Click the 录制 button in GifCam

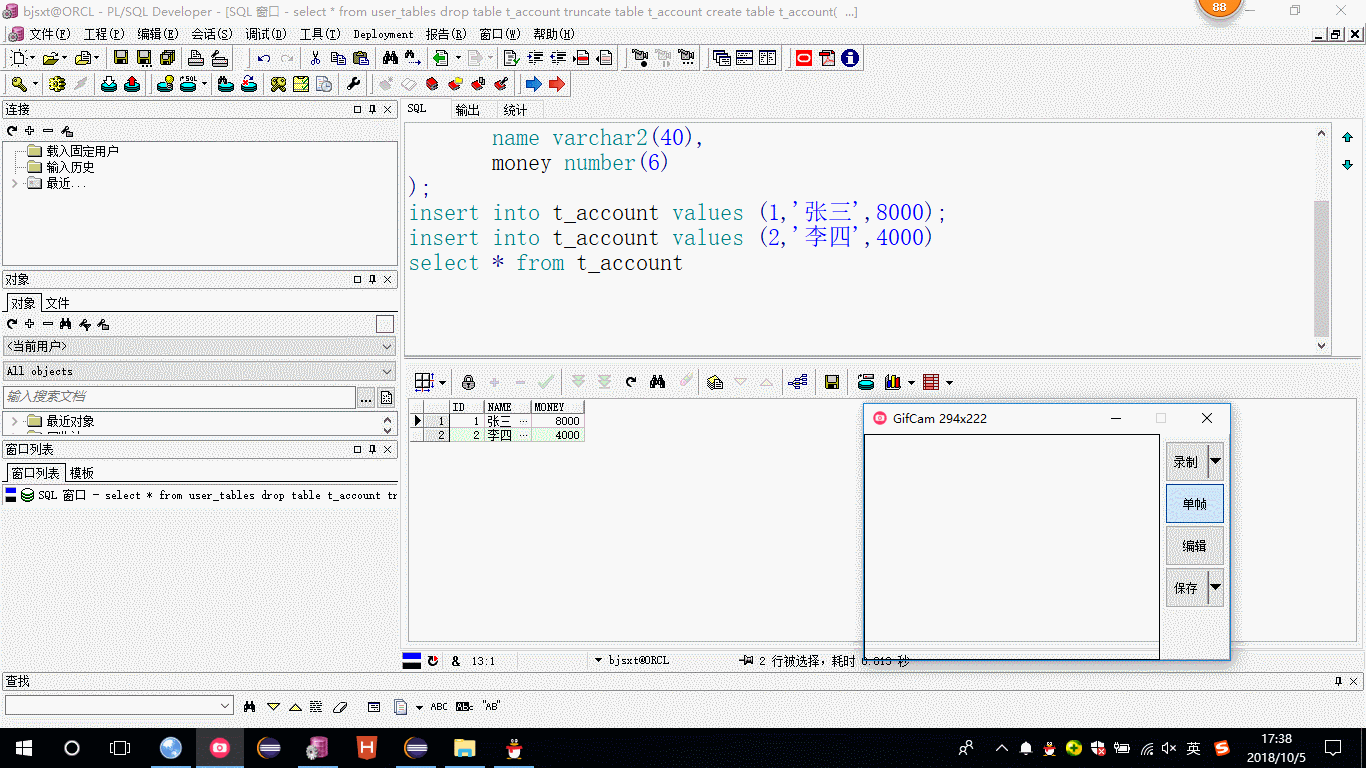point(1187,462)
